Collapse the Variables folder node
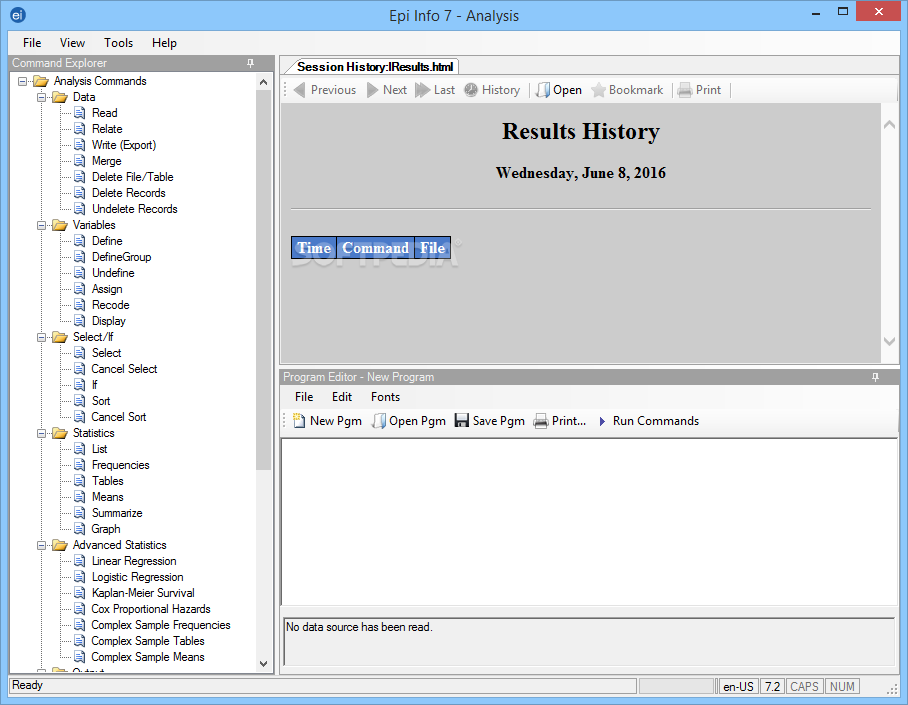The image size is (908, 705). [x=42, y=225]
